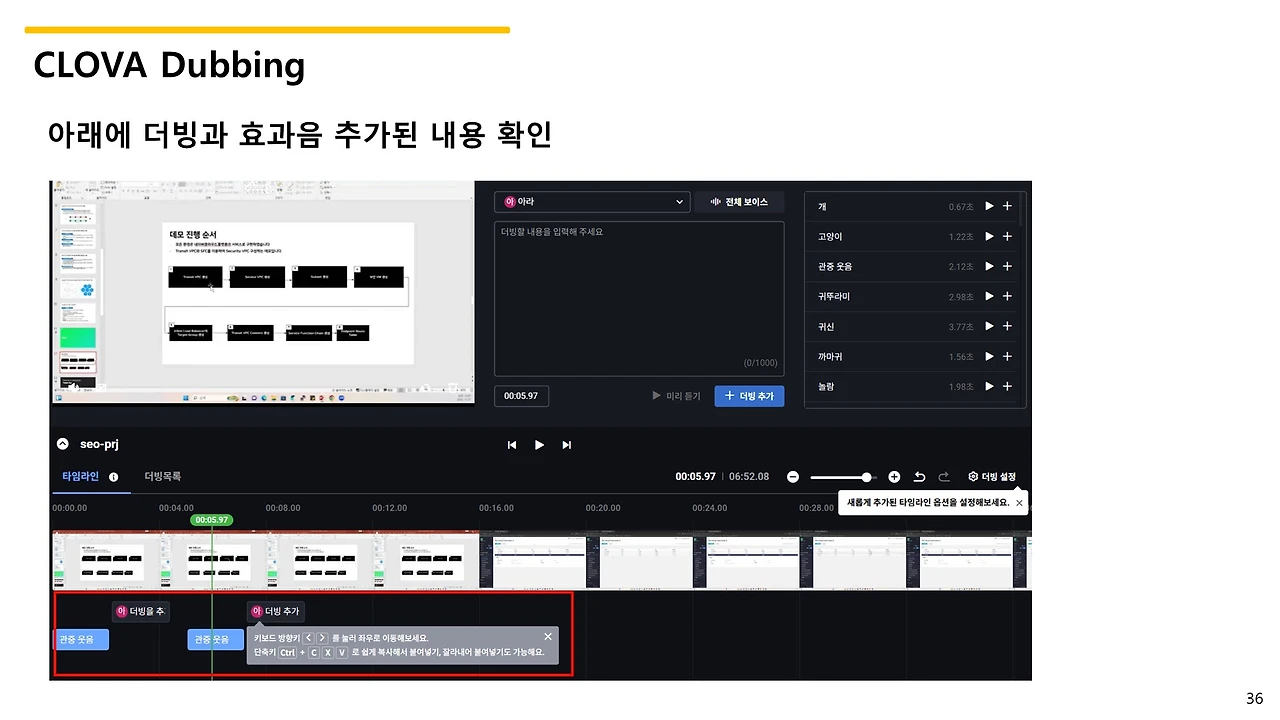This screenshot has width=1280, height=720.
Task: Click the 더빙 추가 blue button
Action: [749, 396]
